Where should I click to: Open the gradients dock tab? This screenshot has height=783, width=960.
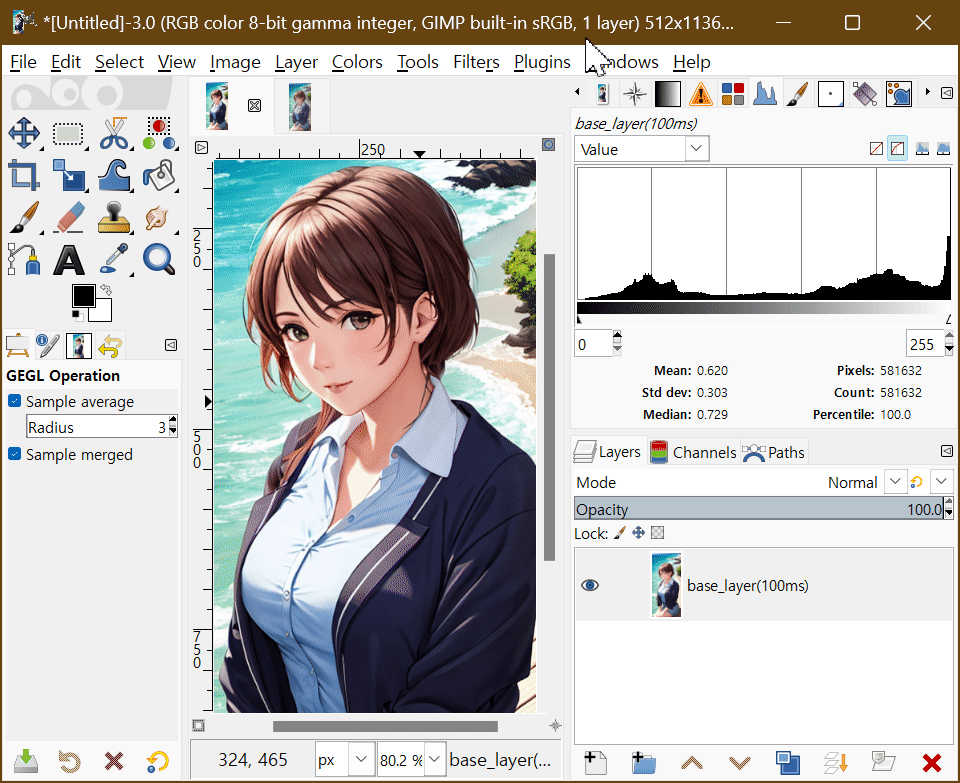coord(667,94)
